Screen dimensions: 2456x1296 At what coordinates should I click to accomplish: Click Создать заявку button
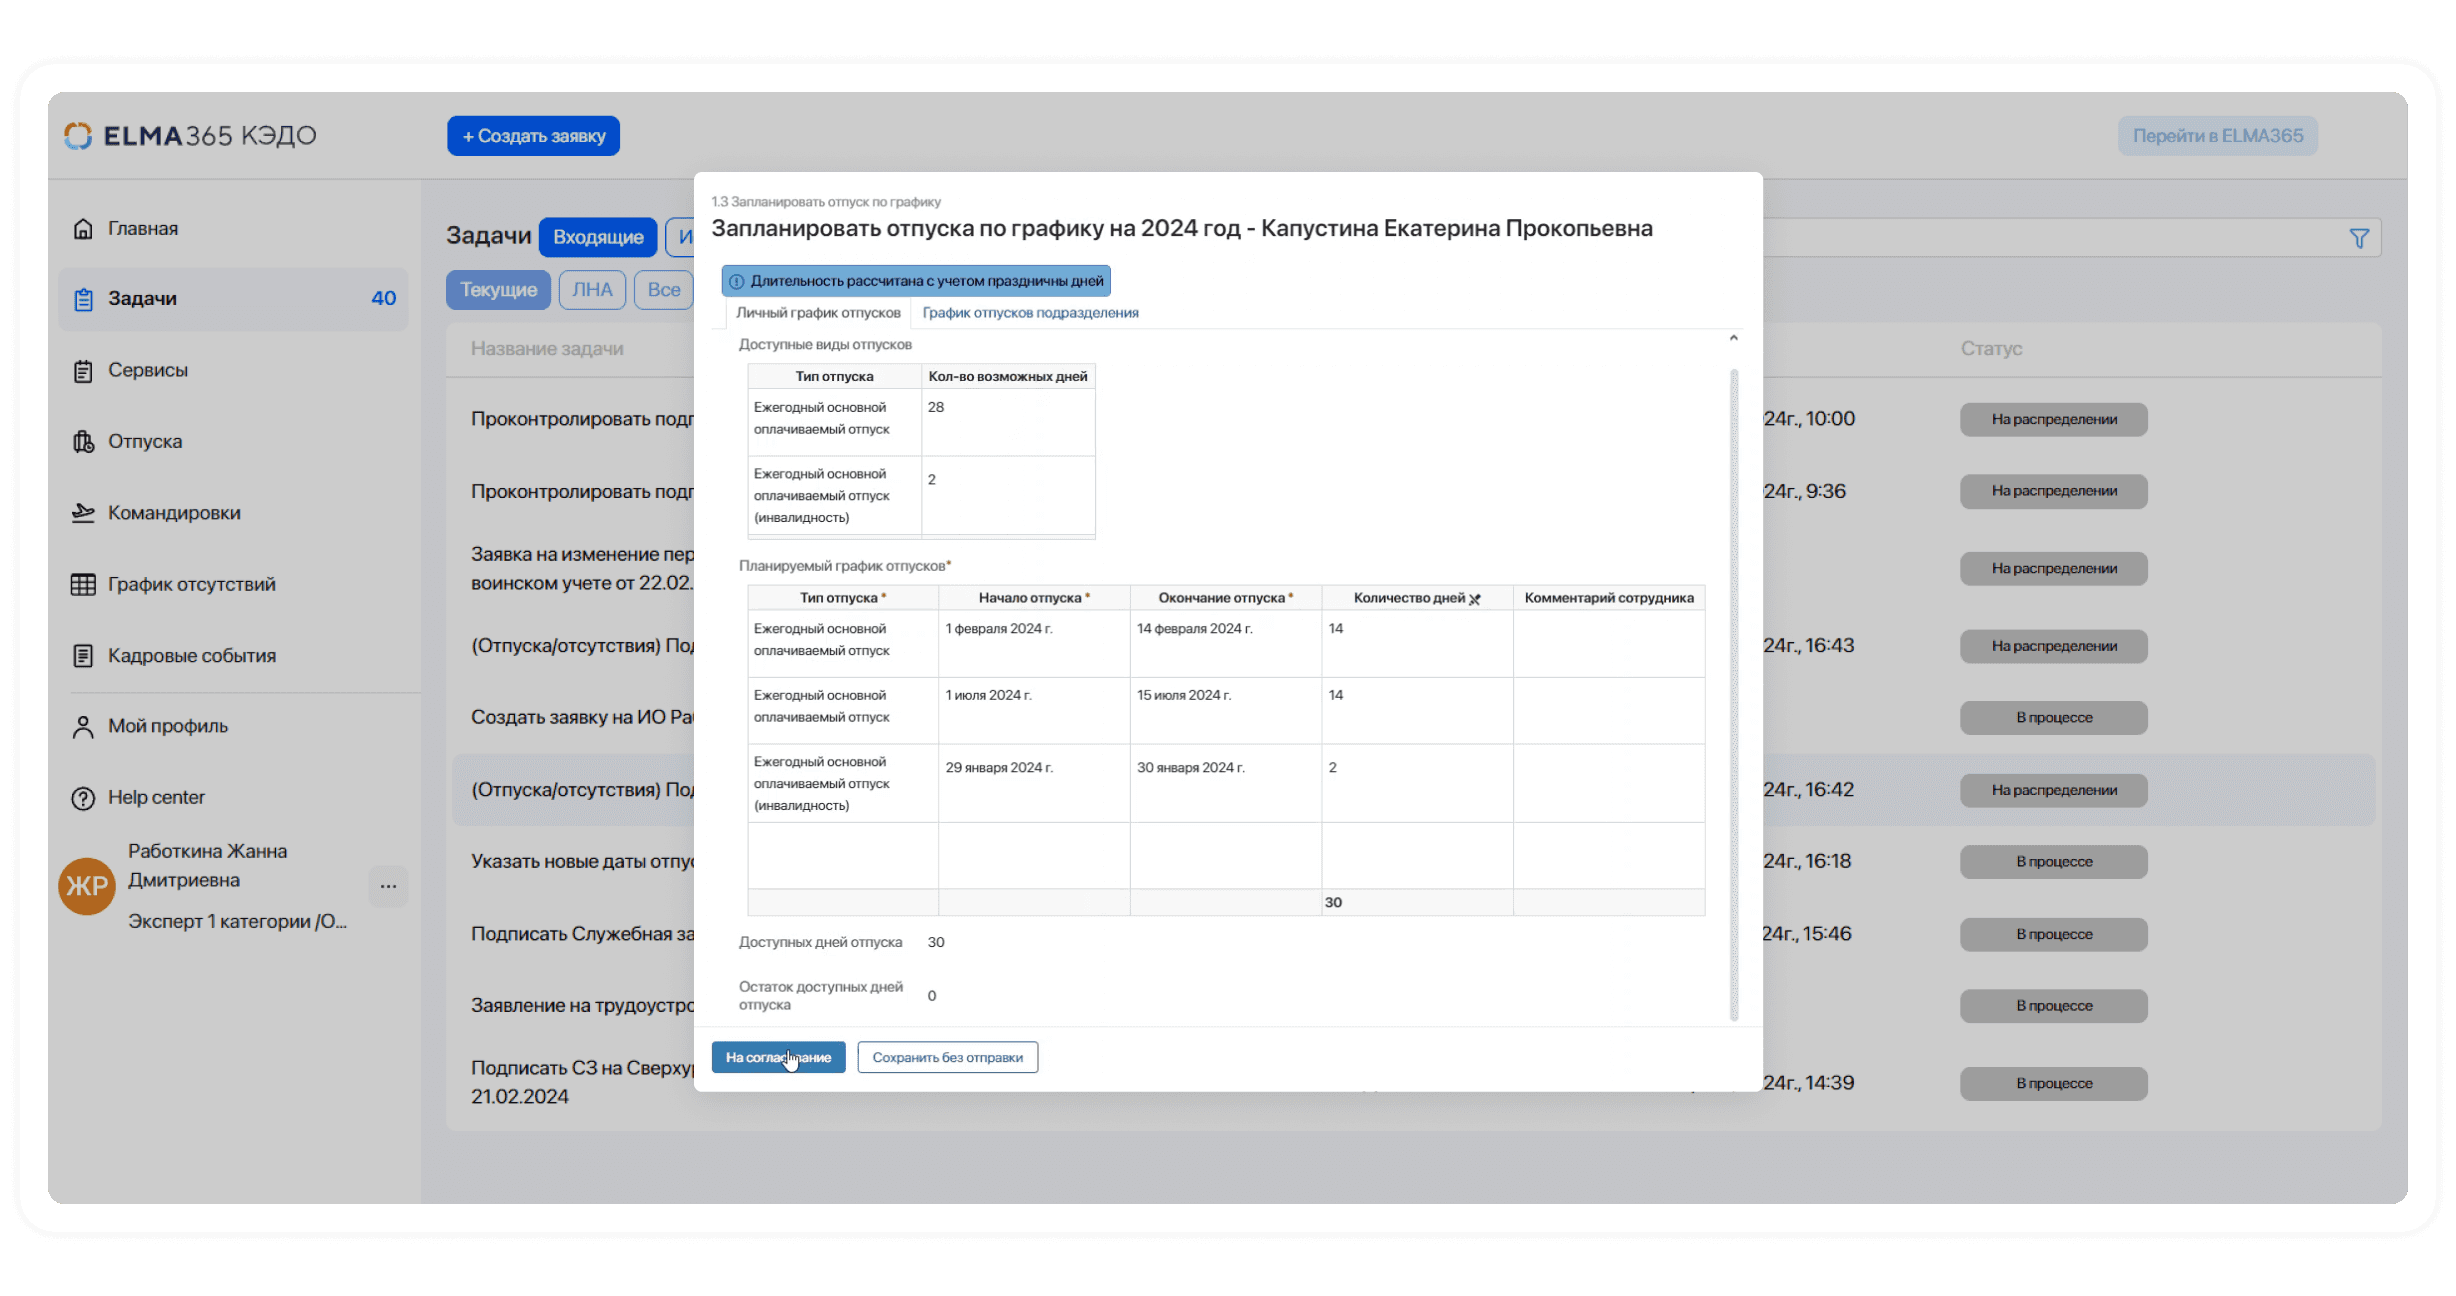click(x=533, y=136)
